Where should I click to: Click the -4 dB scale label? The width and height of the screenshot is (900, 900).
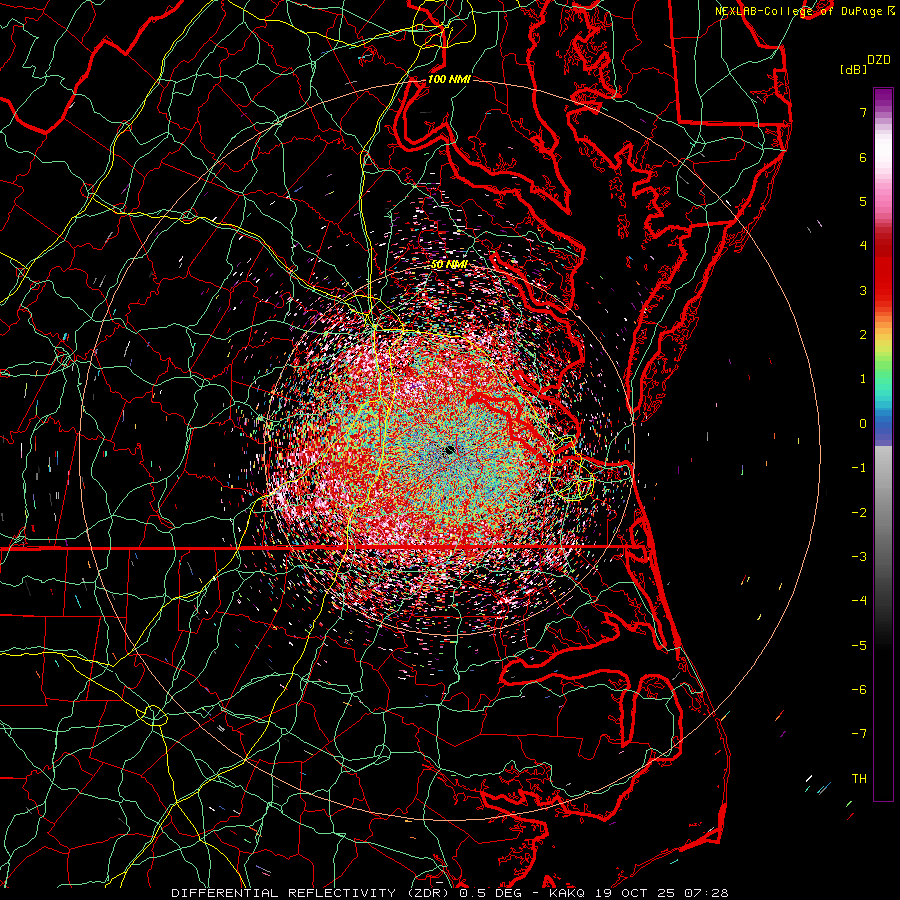859,601
